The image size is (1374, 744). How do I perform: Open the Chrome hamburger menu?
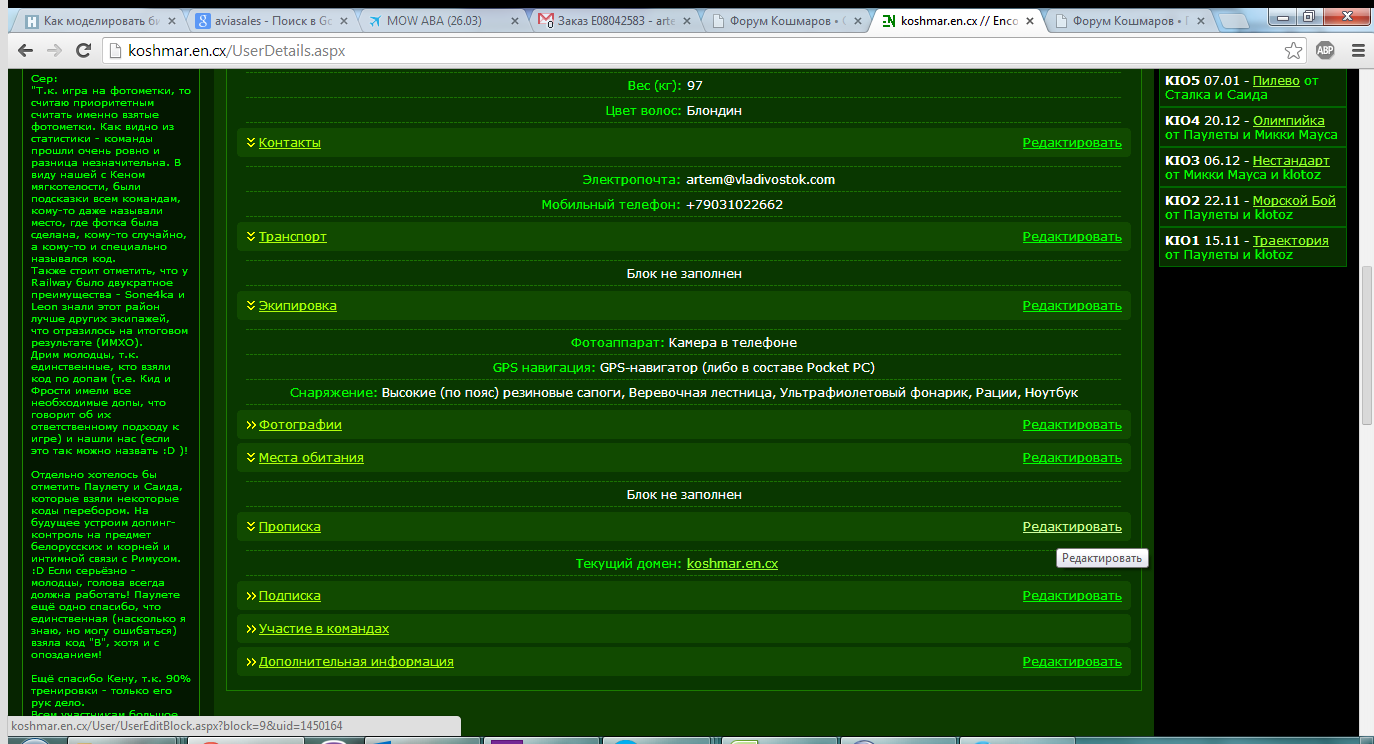[x=1356, y=50]
